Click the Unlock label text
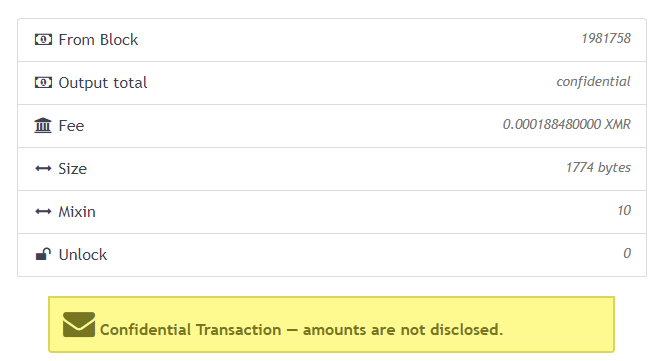The image size is (657, 361). pos(83,255)
